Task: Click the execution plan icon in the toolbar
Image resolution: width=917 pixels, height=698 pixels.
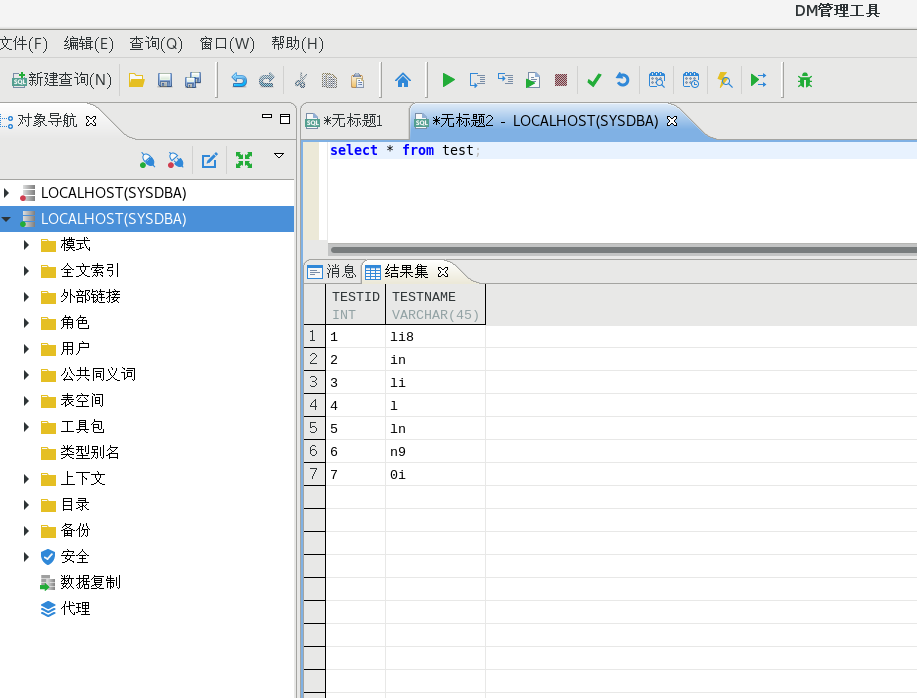Action: [505, 80]
